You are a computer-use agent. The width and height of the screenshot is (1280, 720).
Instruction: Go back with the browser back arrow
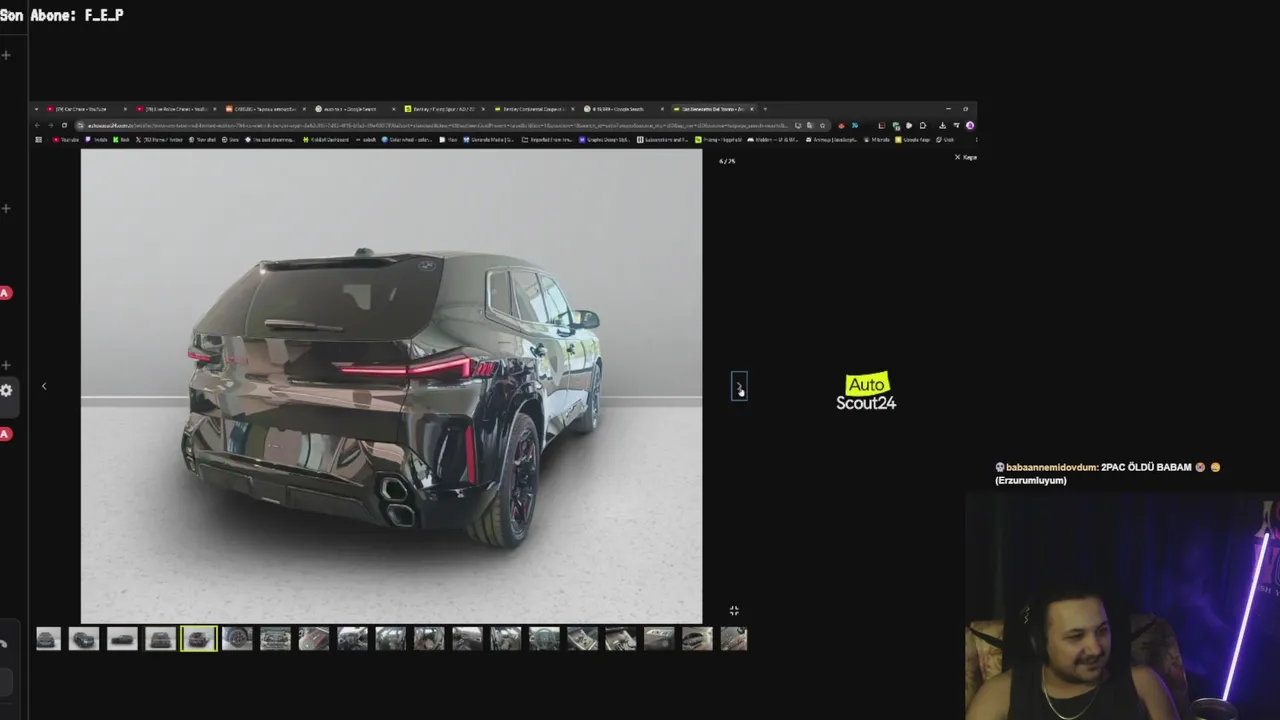pyautogui.click(x=37, y=125)
